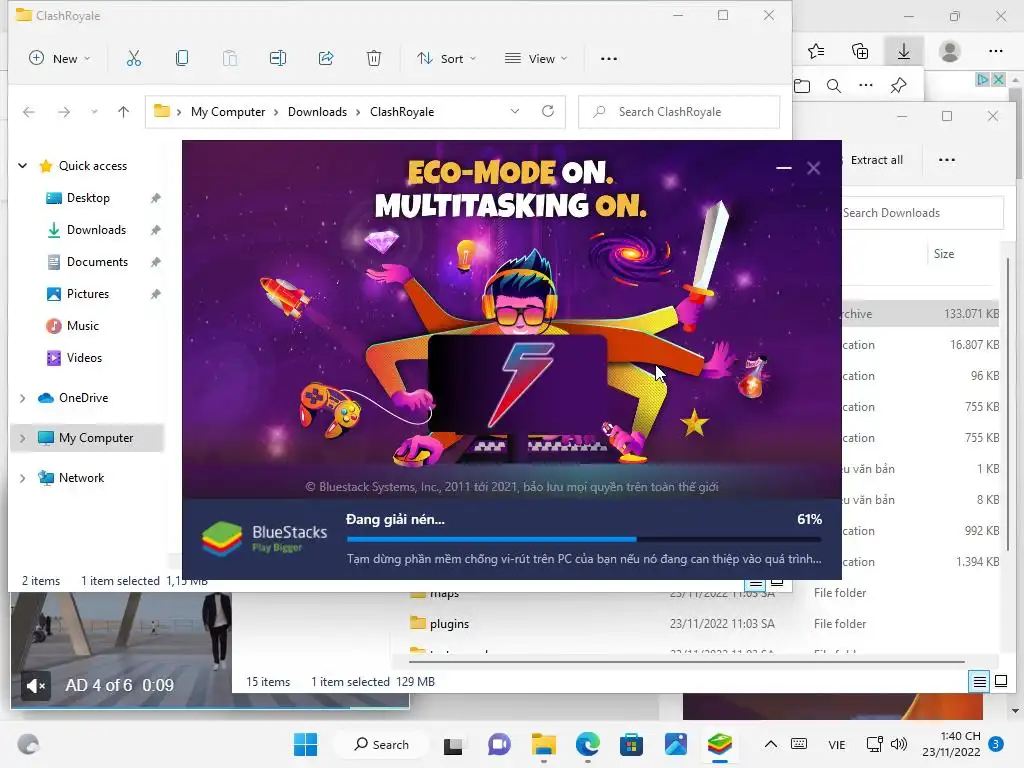
Task: Switch to large icons view in back window status bar
Action: click(x=1000, y=682)
